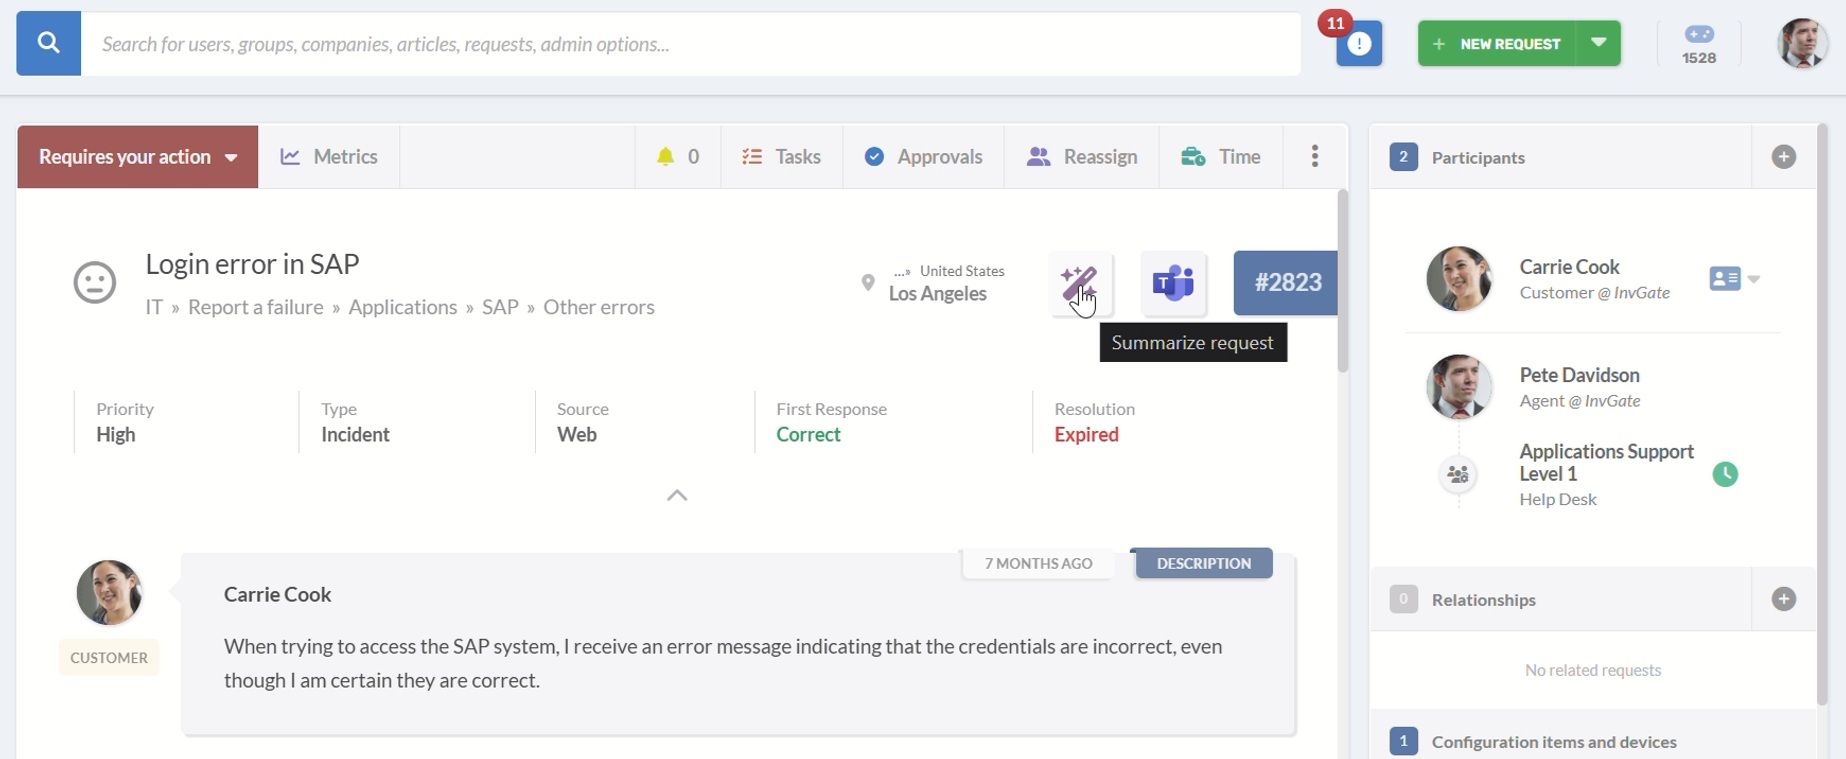Click the Other errors breadcrumb
Viewport: 1846px width, 759px height.
599,307
